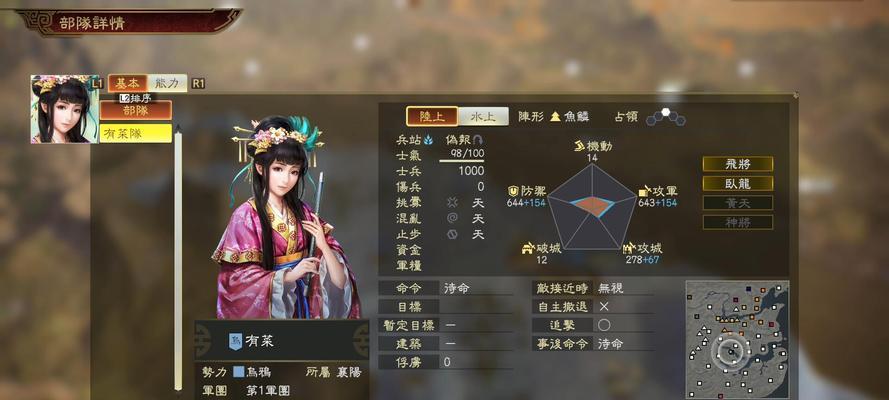Click the 攻軍 attack icon
Screen dimensions: 889x400
tap(644, 191)
